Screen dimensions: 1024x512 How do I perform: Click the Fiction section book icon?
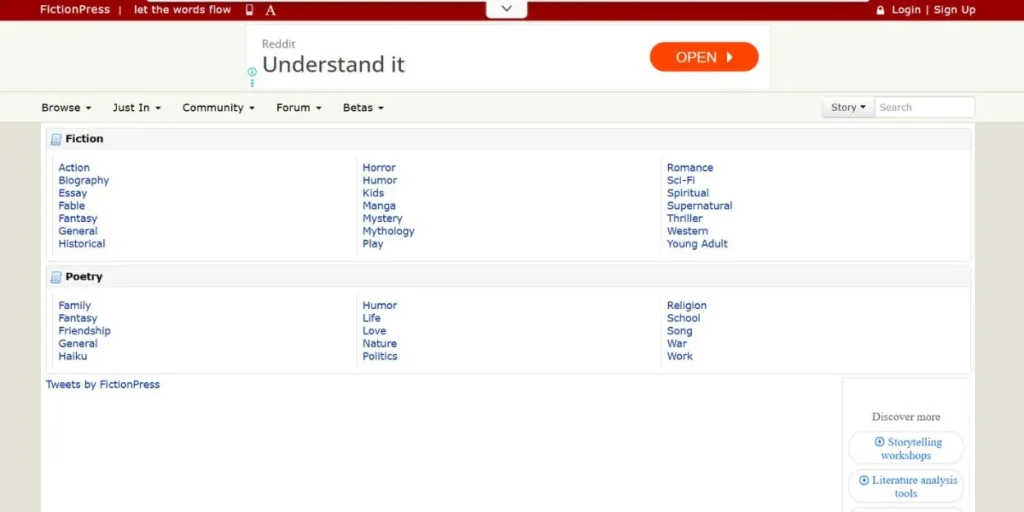[x=56, y=139]
